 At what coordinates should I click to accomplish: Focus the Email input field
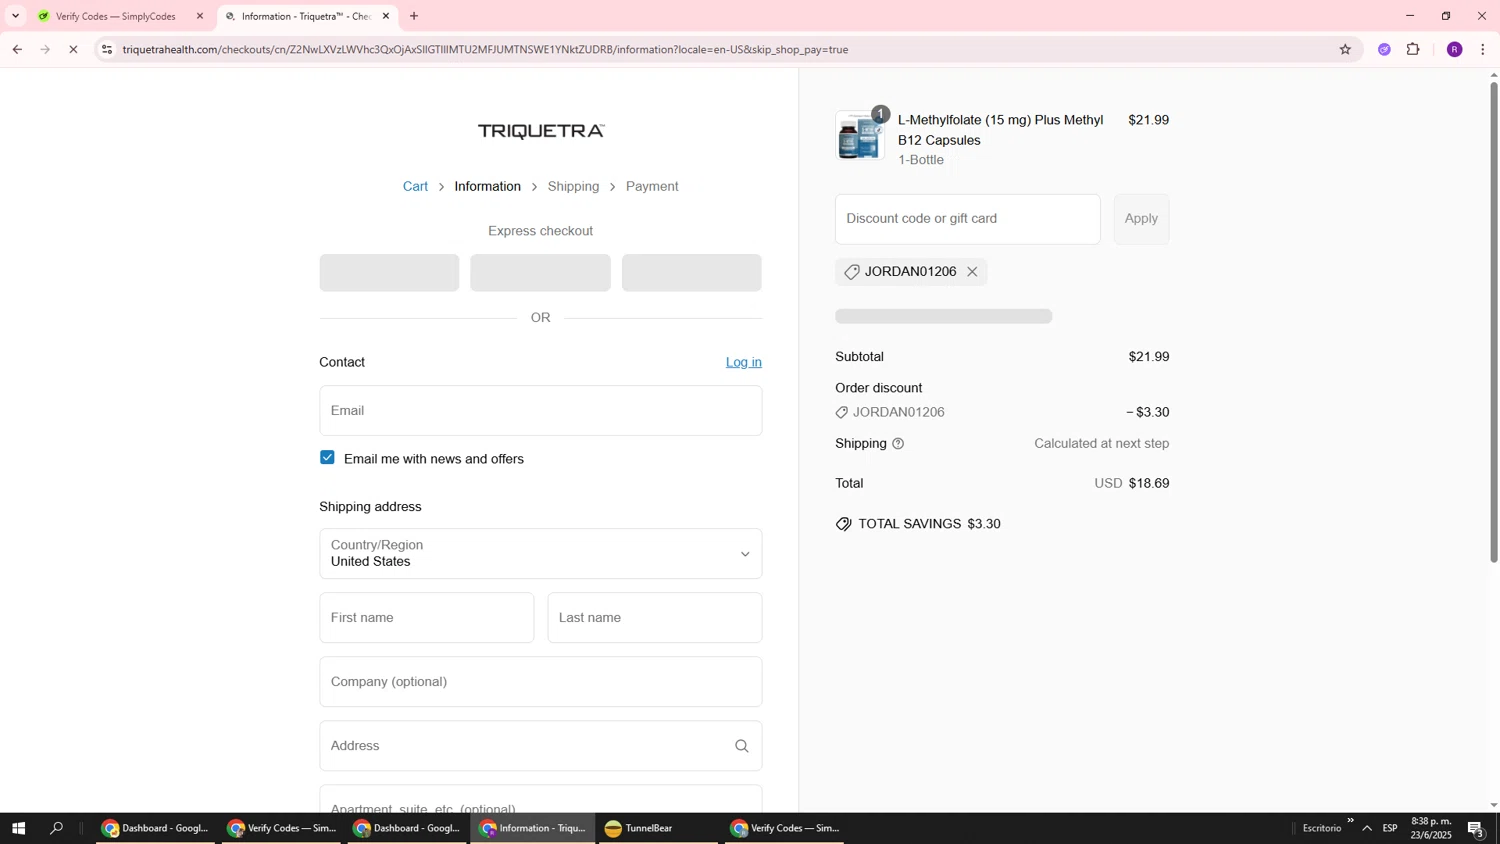pos(540,411)
